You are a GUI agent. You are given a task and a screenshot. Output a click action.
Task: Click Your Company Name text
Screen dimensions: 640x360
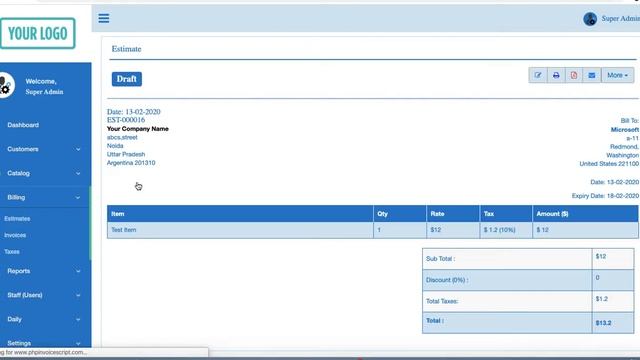[x=138, y=129]
